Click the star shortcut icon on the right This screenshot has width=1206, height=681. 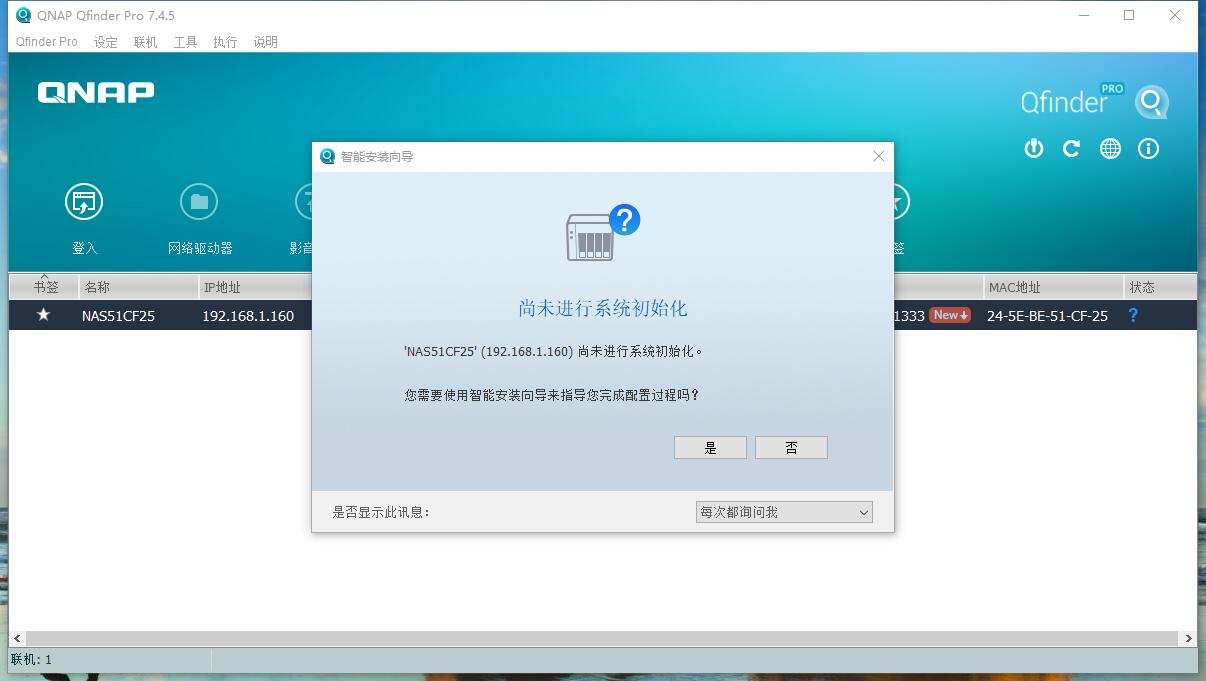click(x=895, y=201)
